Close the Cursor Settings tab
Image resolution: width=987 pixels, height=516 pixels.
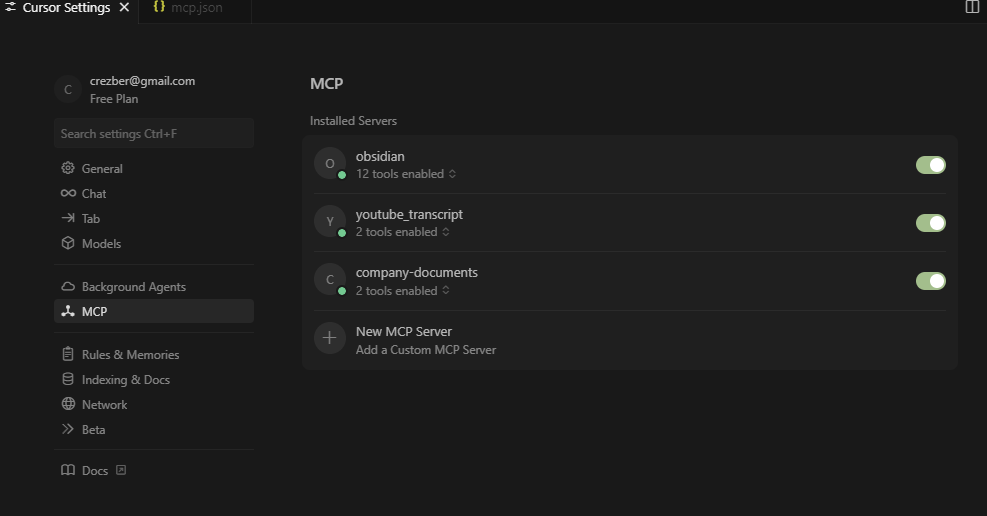click(x=124, y=8)
